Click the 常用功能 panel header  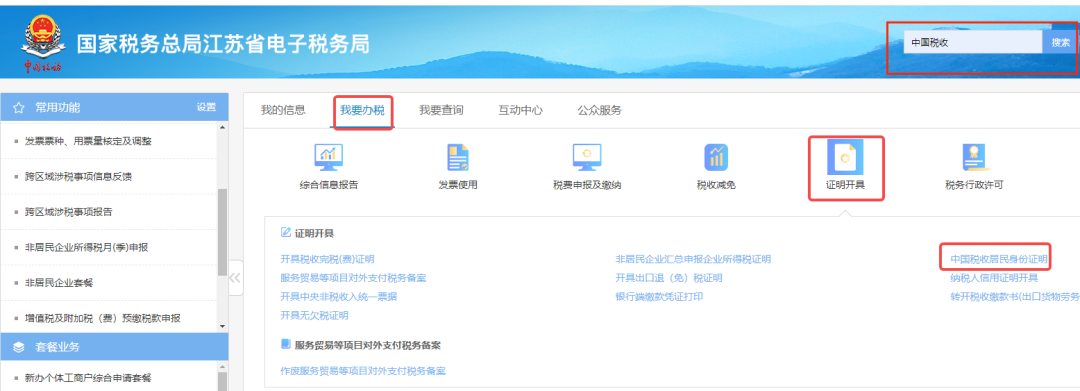pos(114,107)
